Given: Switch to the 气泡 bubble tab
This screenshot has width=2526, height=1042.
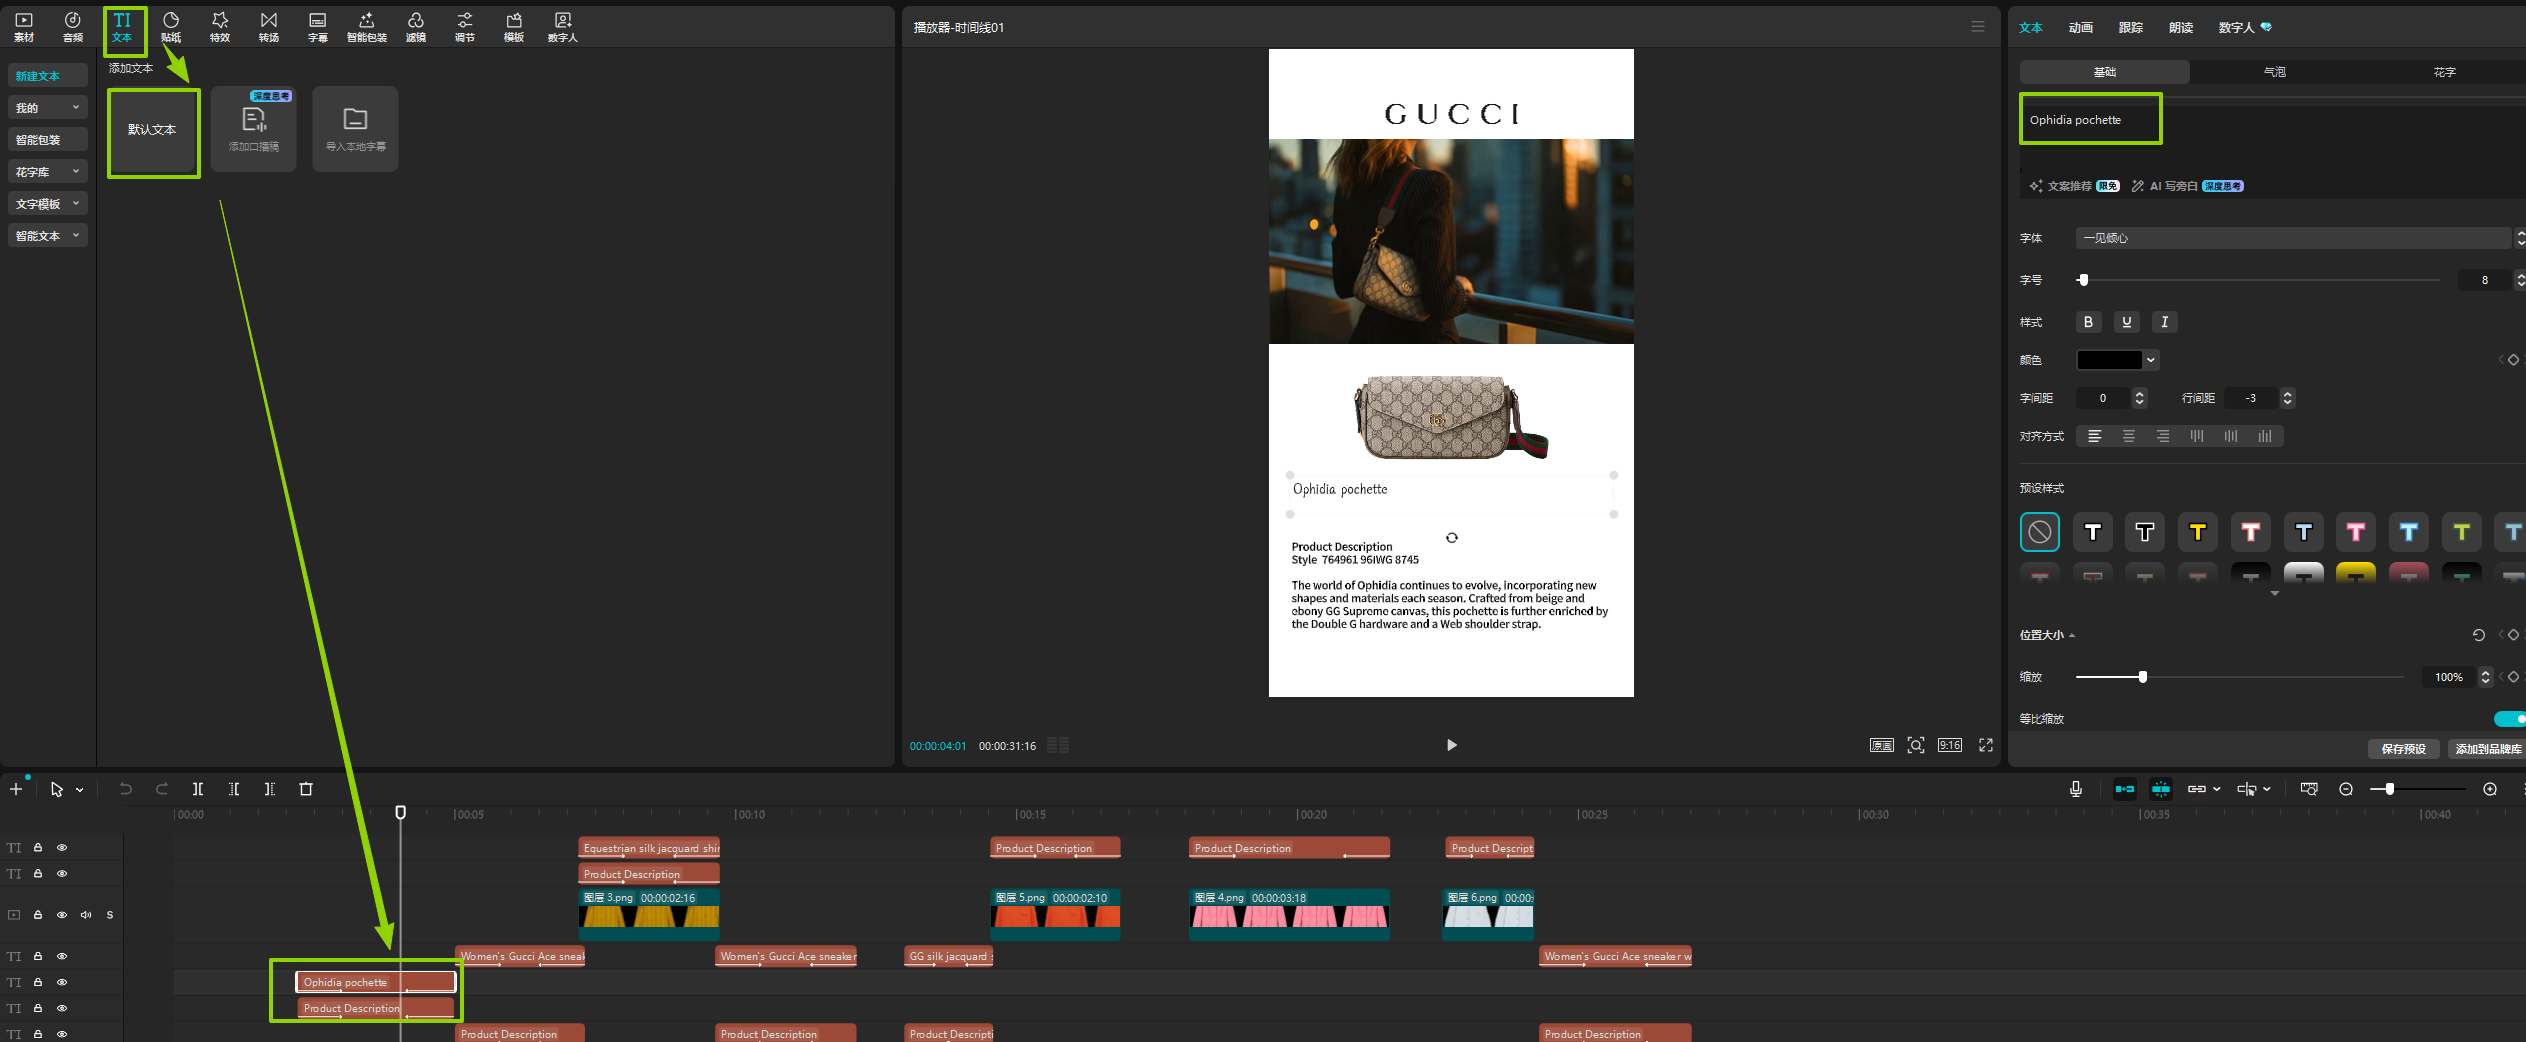Looking at the screenshot, I should pyautogui.click(x=2275, y=72).
